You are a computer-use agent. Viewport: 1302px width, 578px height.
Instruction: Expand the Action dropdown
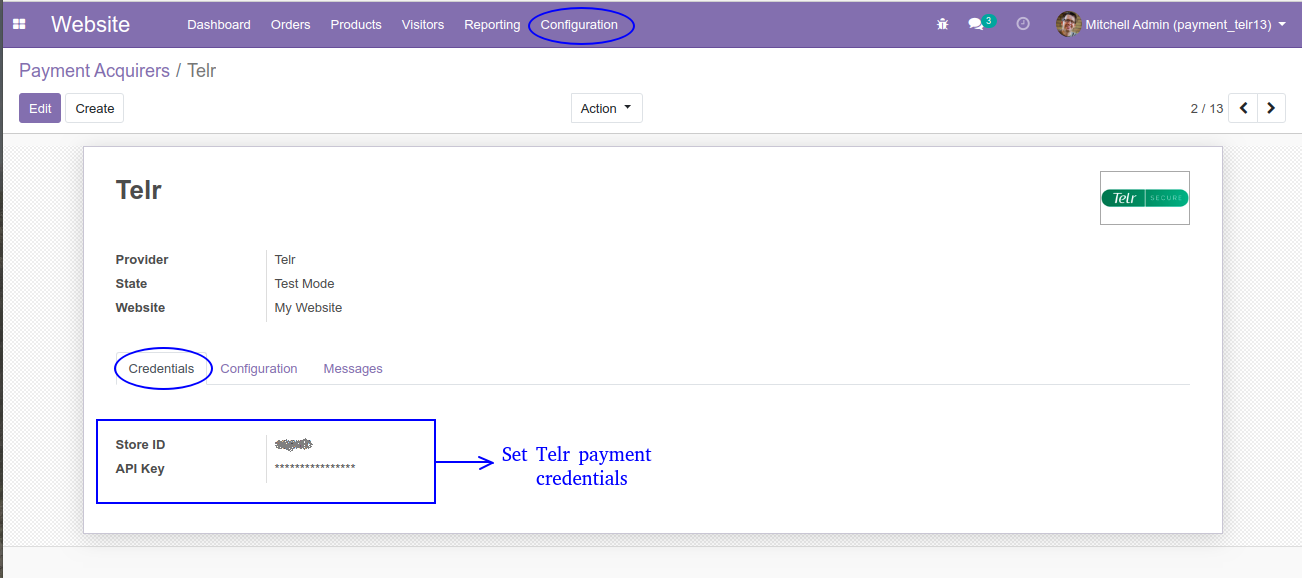[606, 108]
